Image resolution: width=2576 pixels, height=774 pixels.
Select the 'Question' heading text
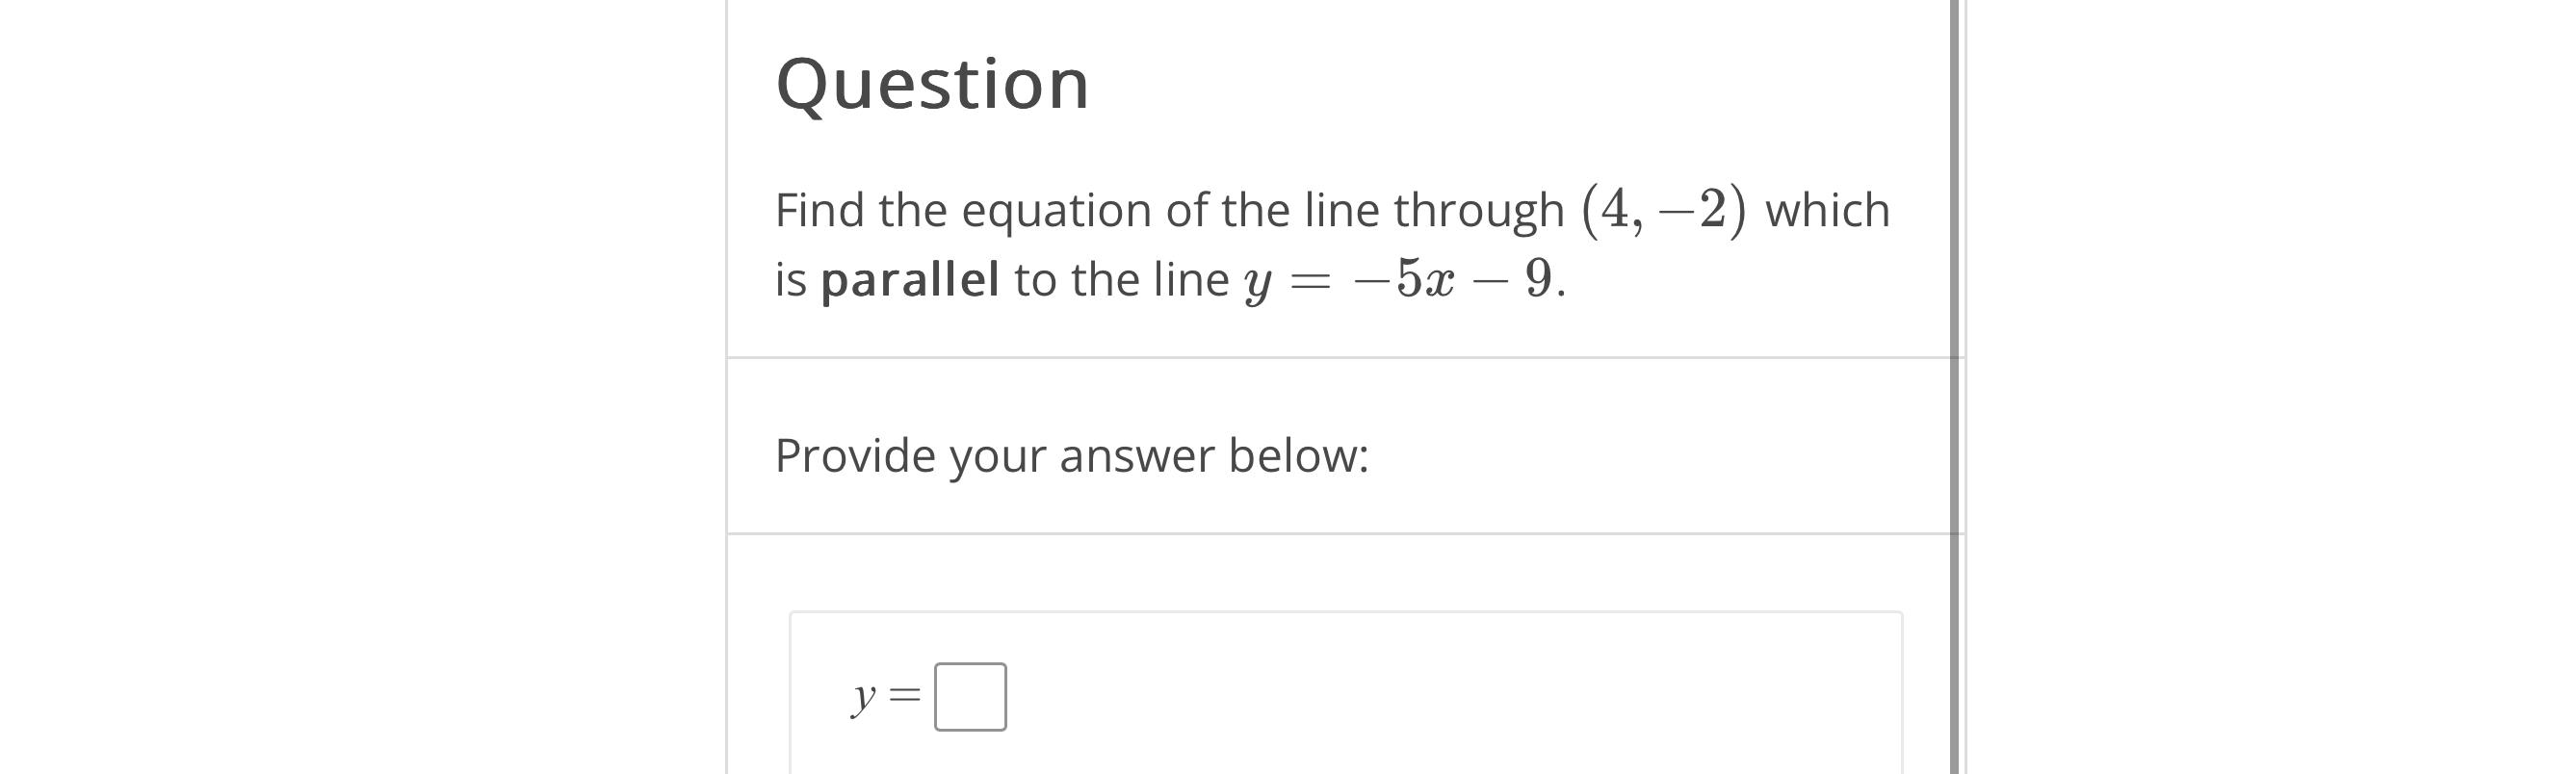[933, 84]
